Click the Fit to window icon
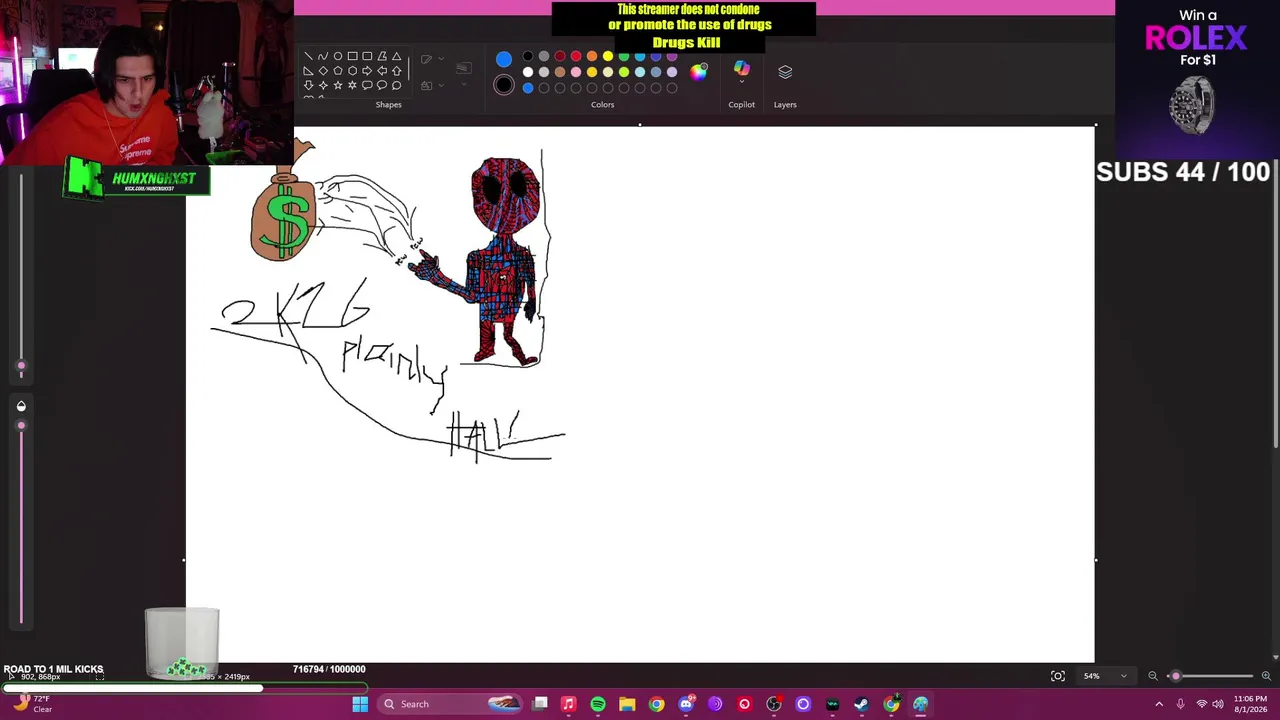The image size is (1280, 720). (1058, 676)
